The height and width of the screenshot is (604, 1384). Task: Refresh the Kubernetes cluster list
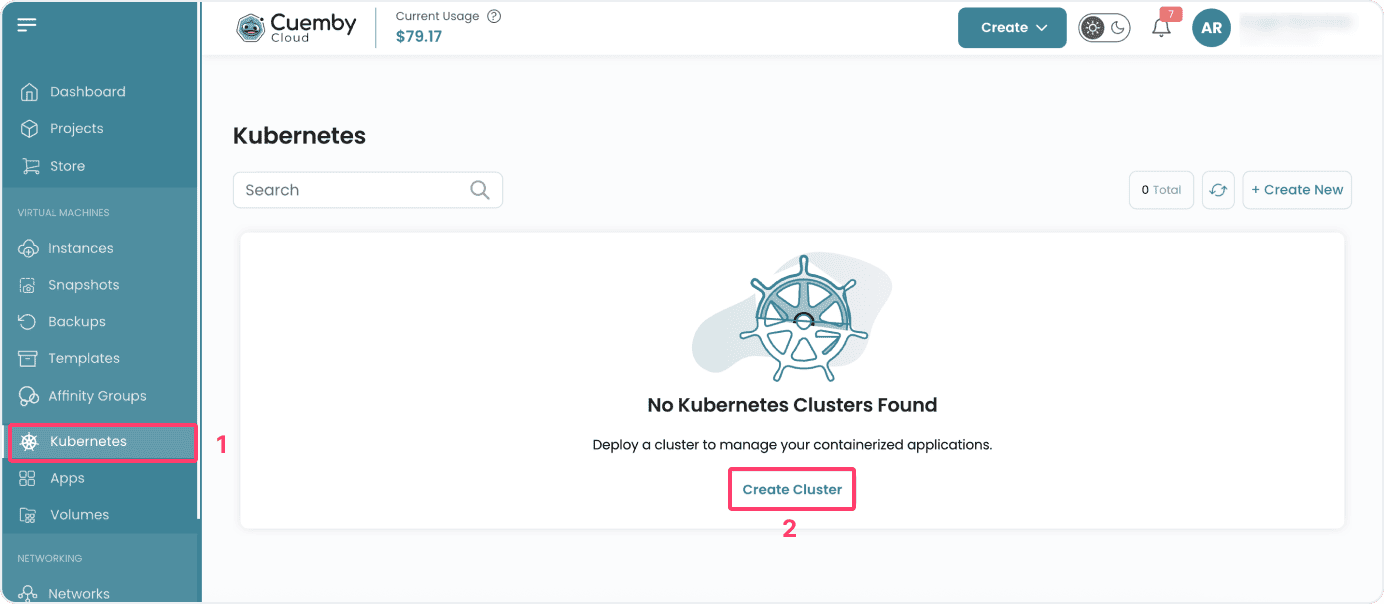[x=1218, y=189]
